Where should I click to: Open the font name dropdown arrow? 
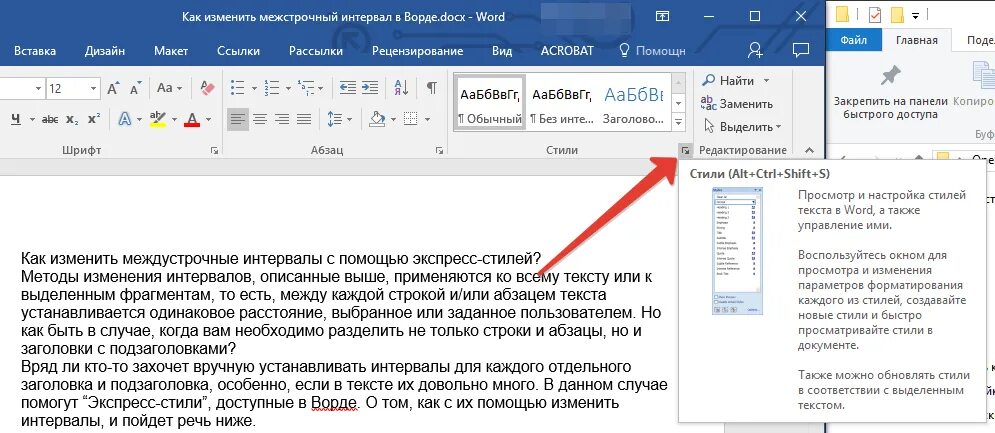(38, 88)
